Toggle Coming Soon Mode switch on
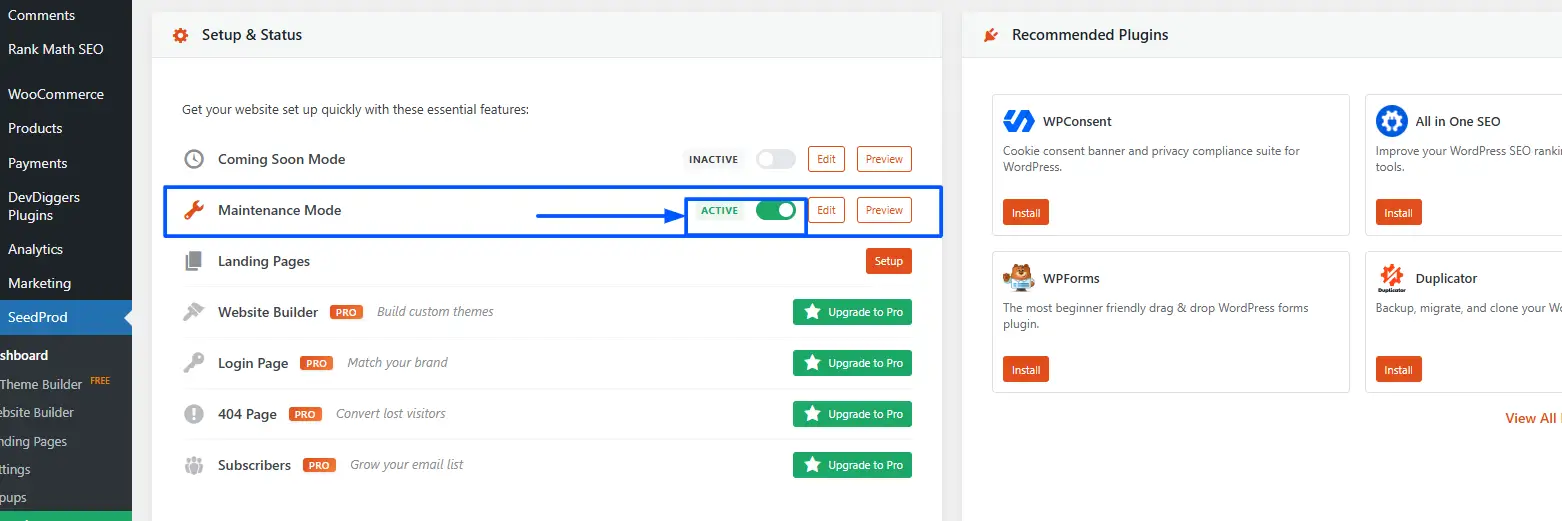1562x521 pixels. coord(775,159)
